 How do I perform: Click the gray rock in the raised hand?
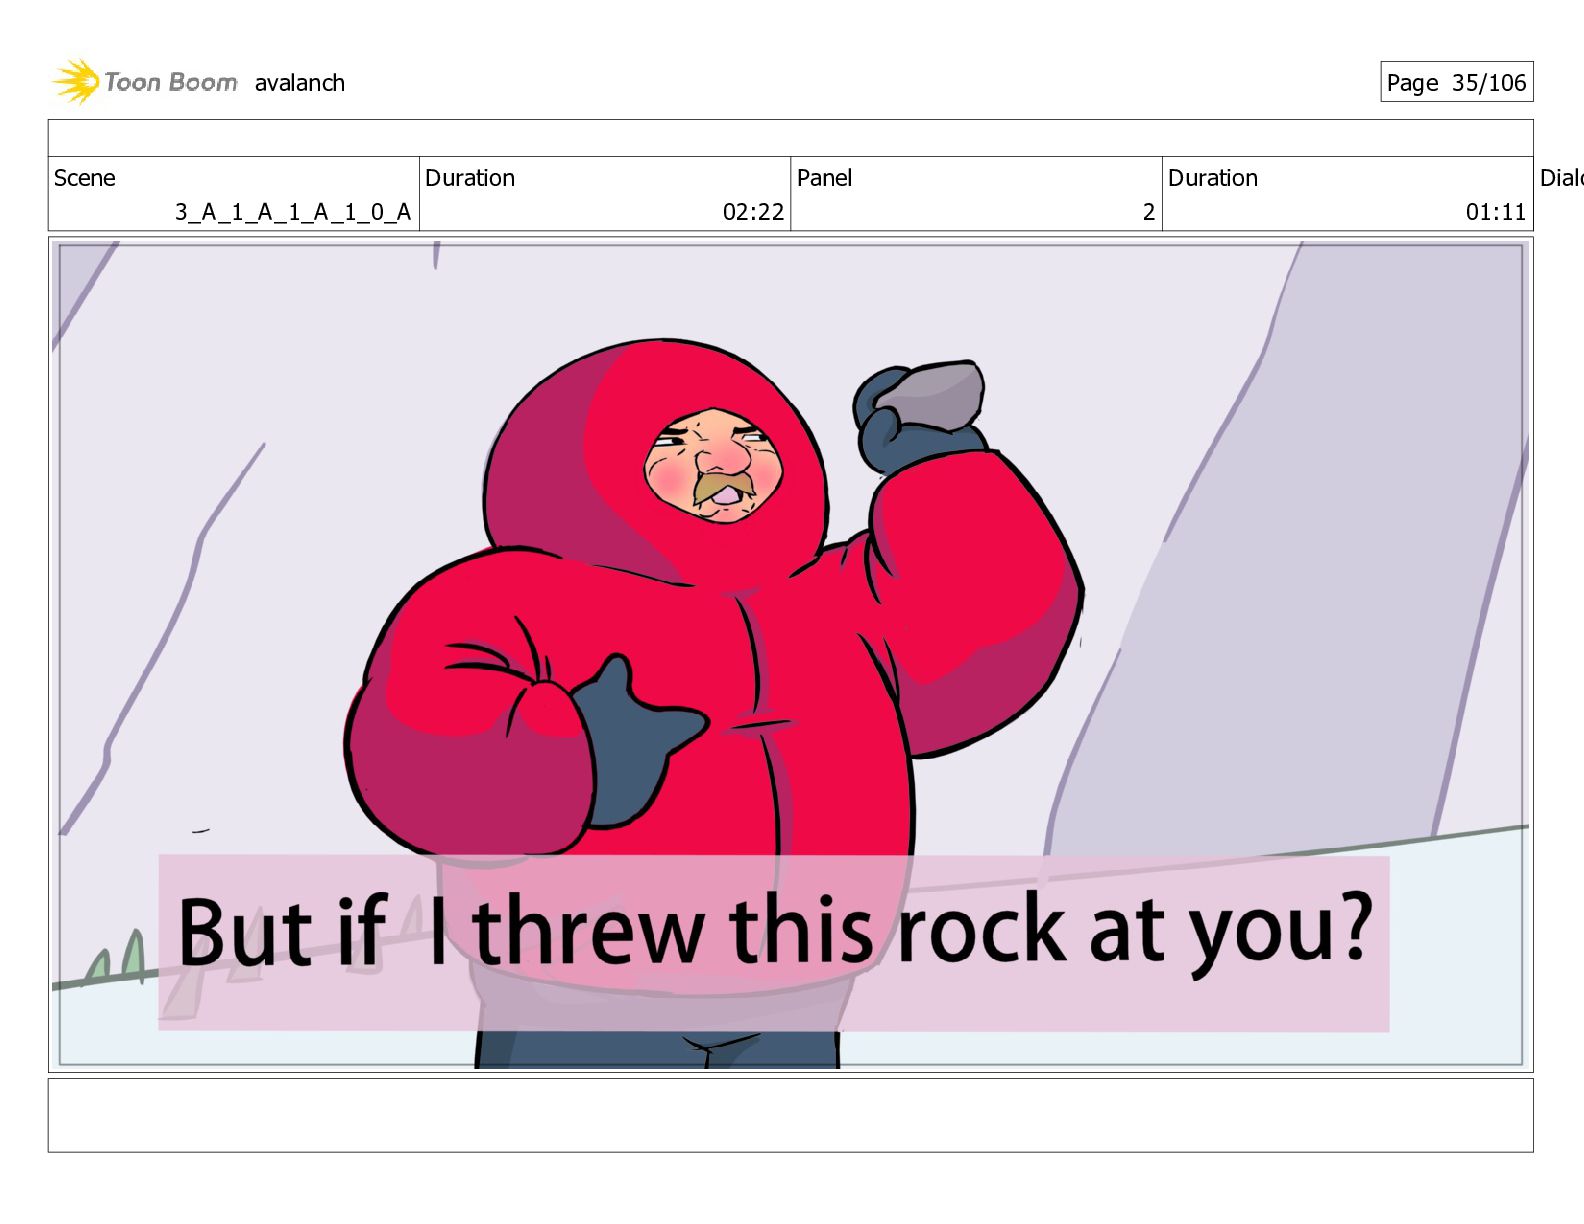932,394
